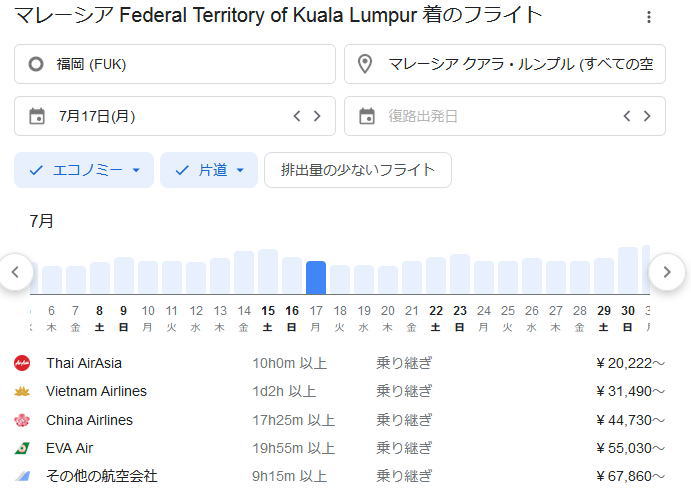Click the 7月 month label
691x503 pixels.
pos(41,221)
